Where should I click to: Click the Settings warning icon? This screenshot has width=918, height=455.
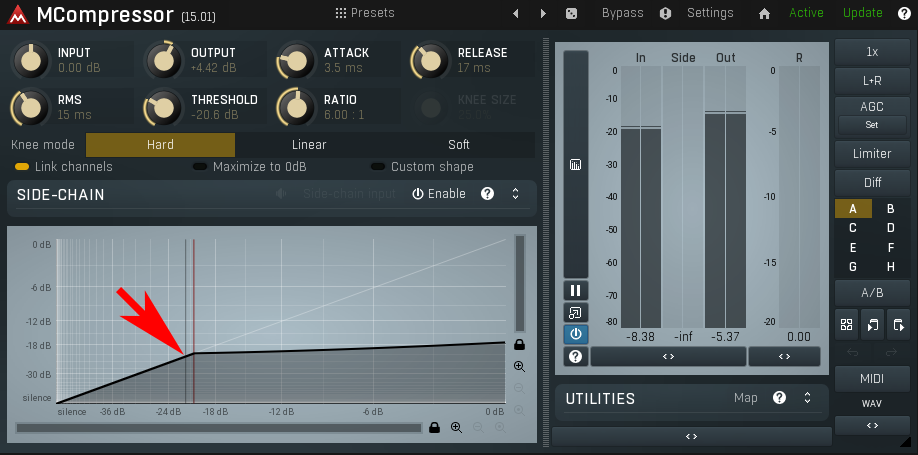[665, 13]
